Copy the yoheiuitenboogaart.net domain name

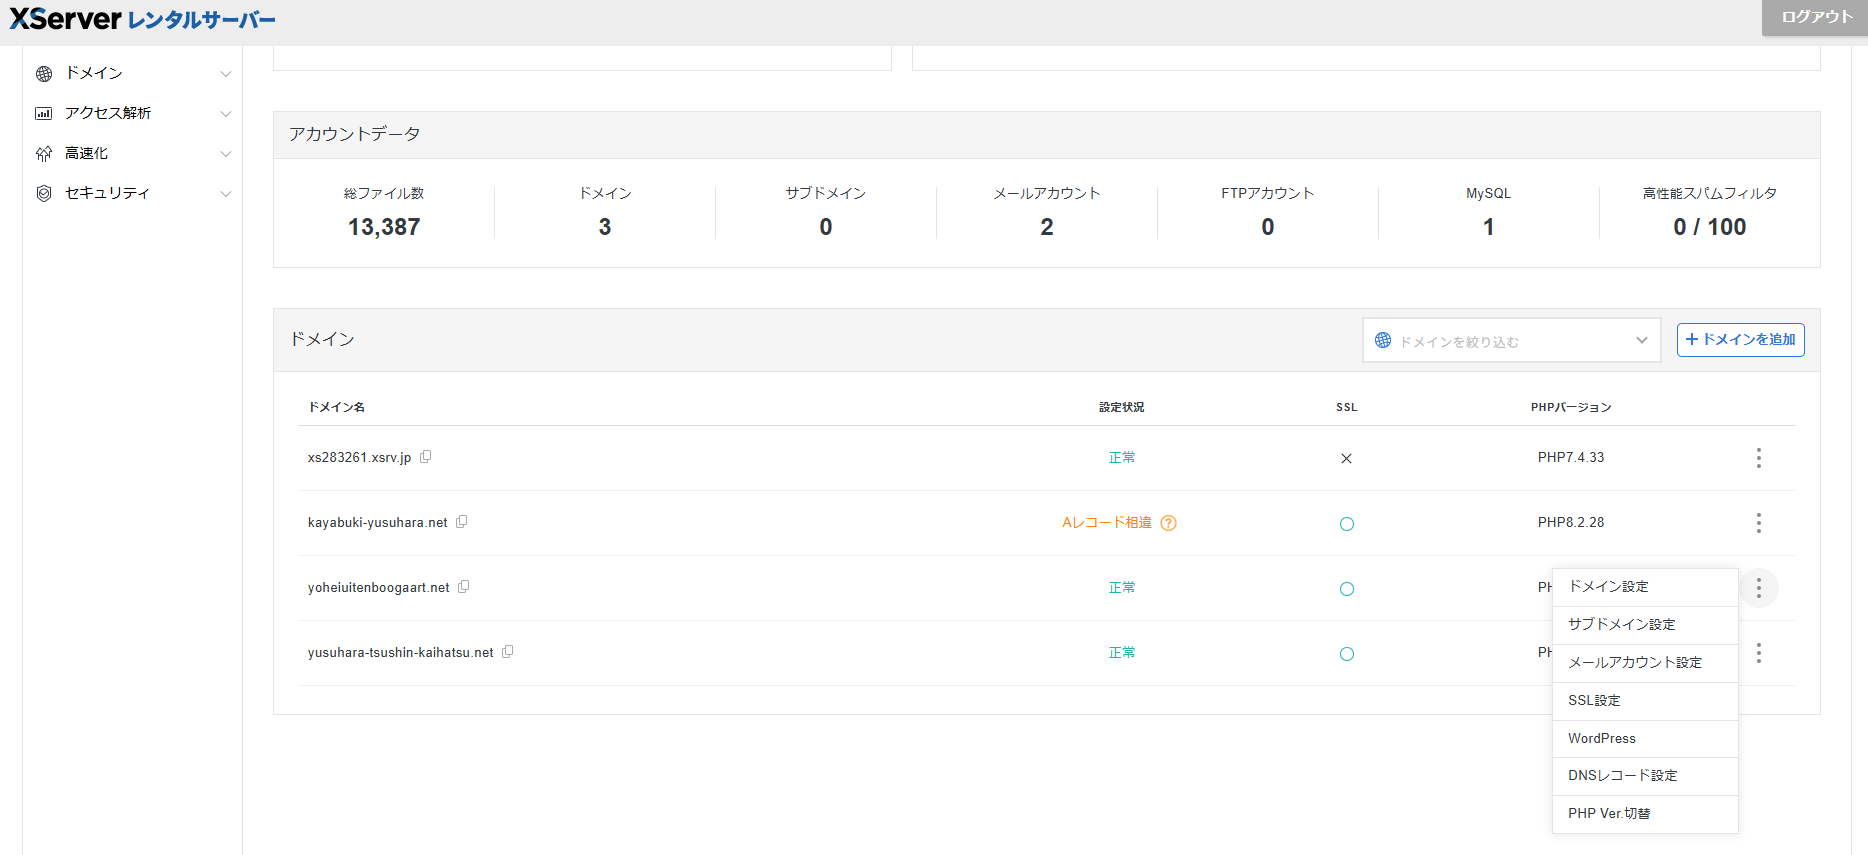[464, 587]
